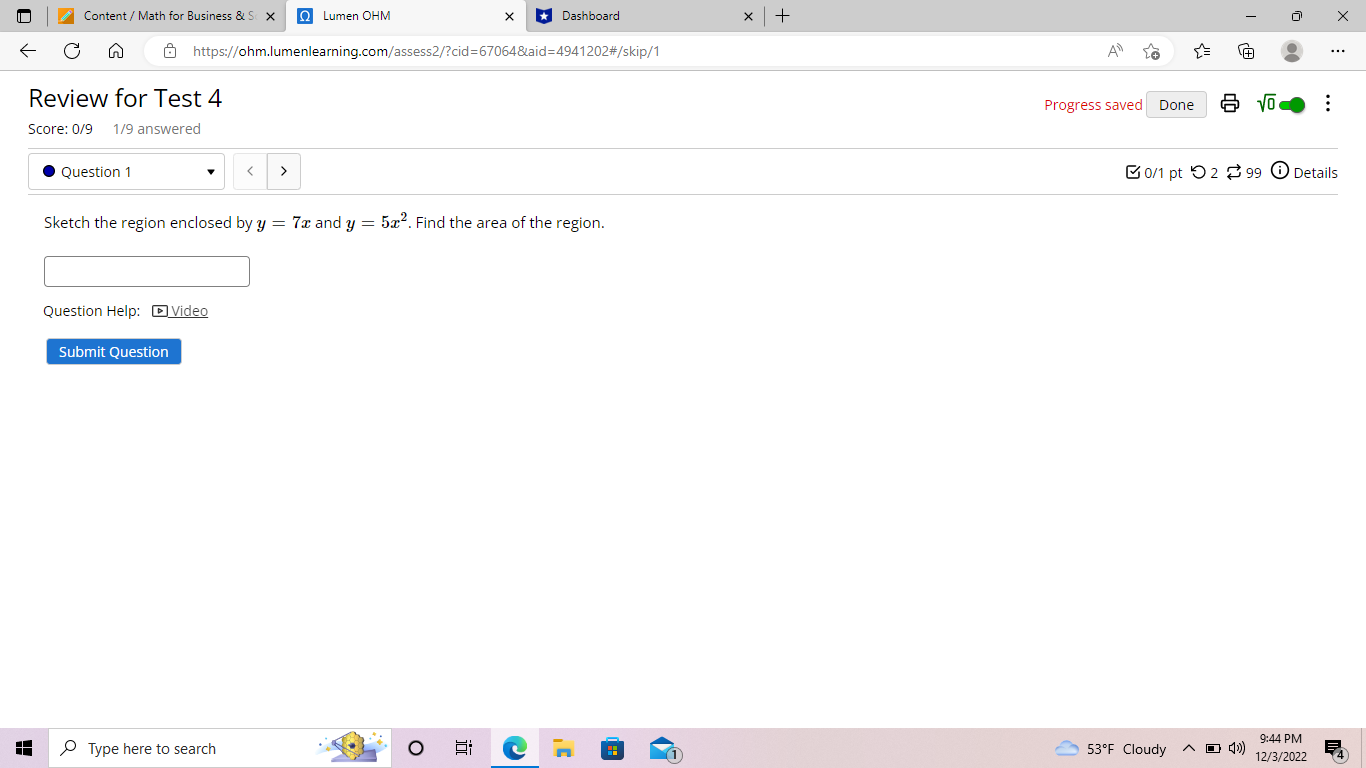Click the 1/9 answered text
Viewport: 1366px width, 768px height.
coord(157,129)
